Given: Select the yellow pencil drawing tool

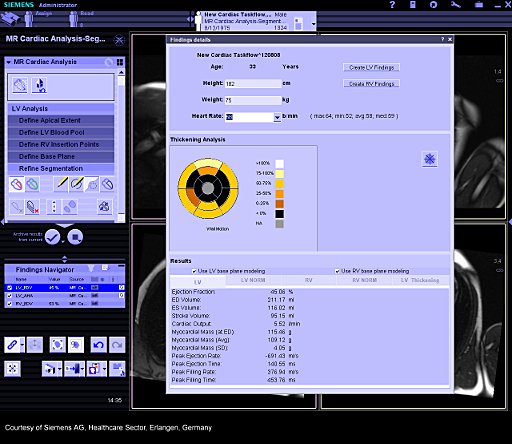Looking at the screenshot, I should (x=61, y=184).
